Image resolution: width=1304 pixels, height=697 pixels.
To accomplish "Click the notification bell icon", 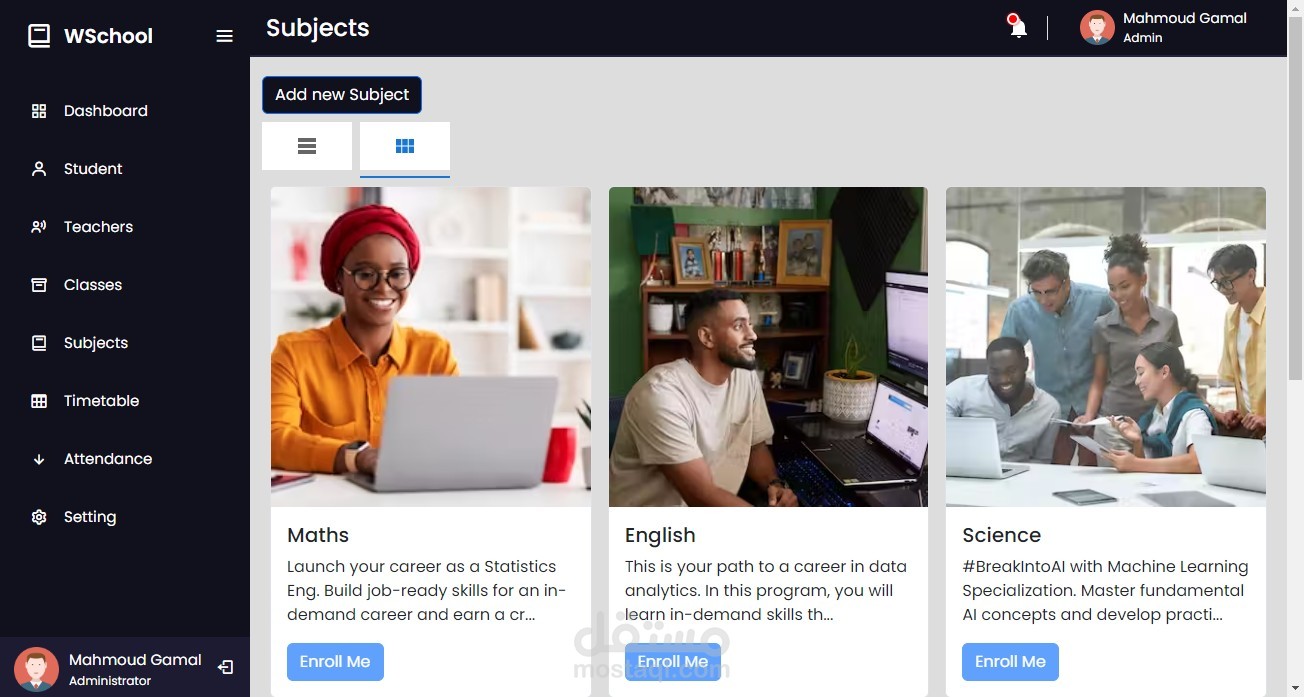I will 1016,27.
